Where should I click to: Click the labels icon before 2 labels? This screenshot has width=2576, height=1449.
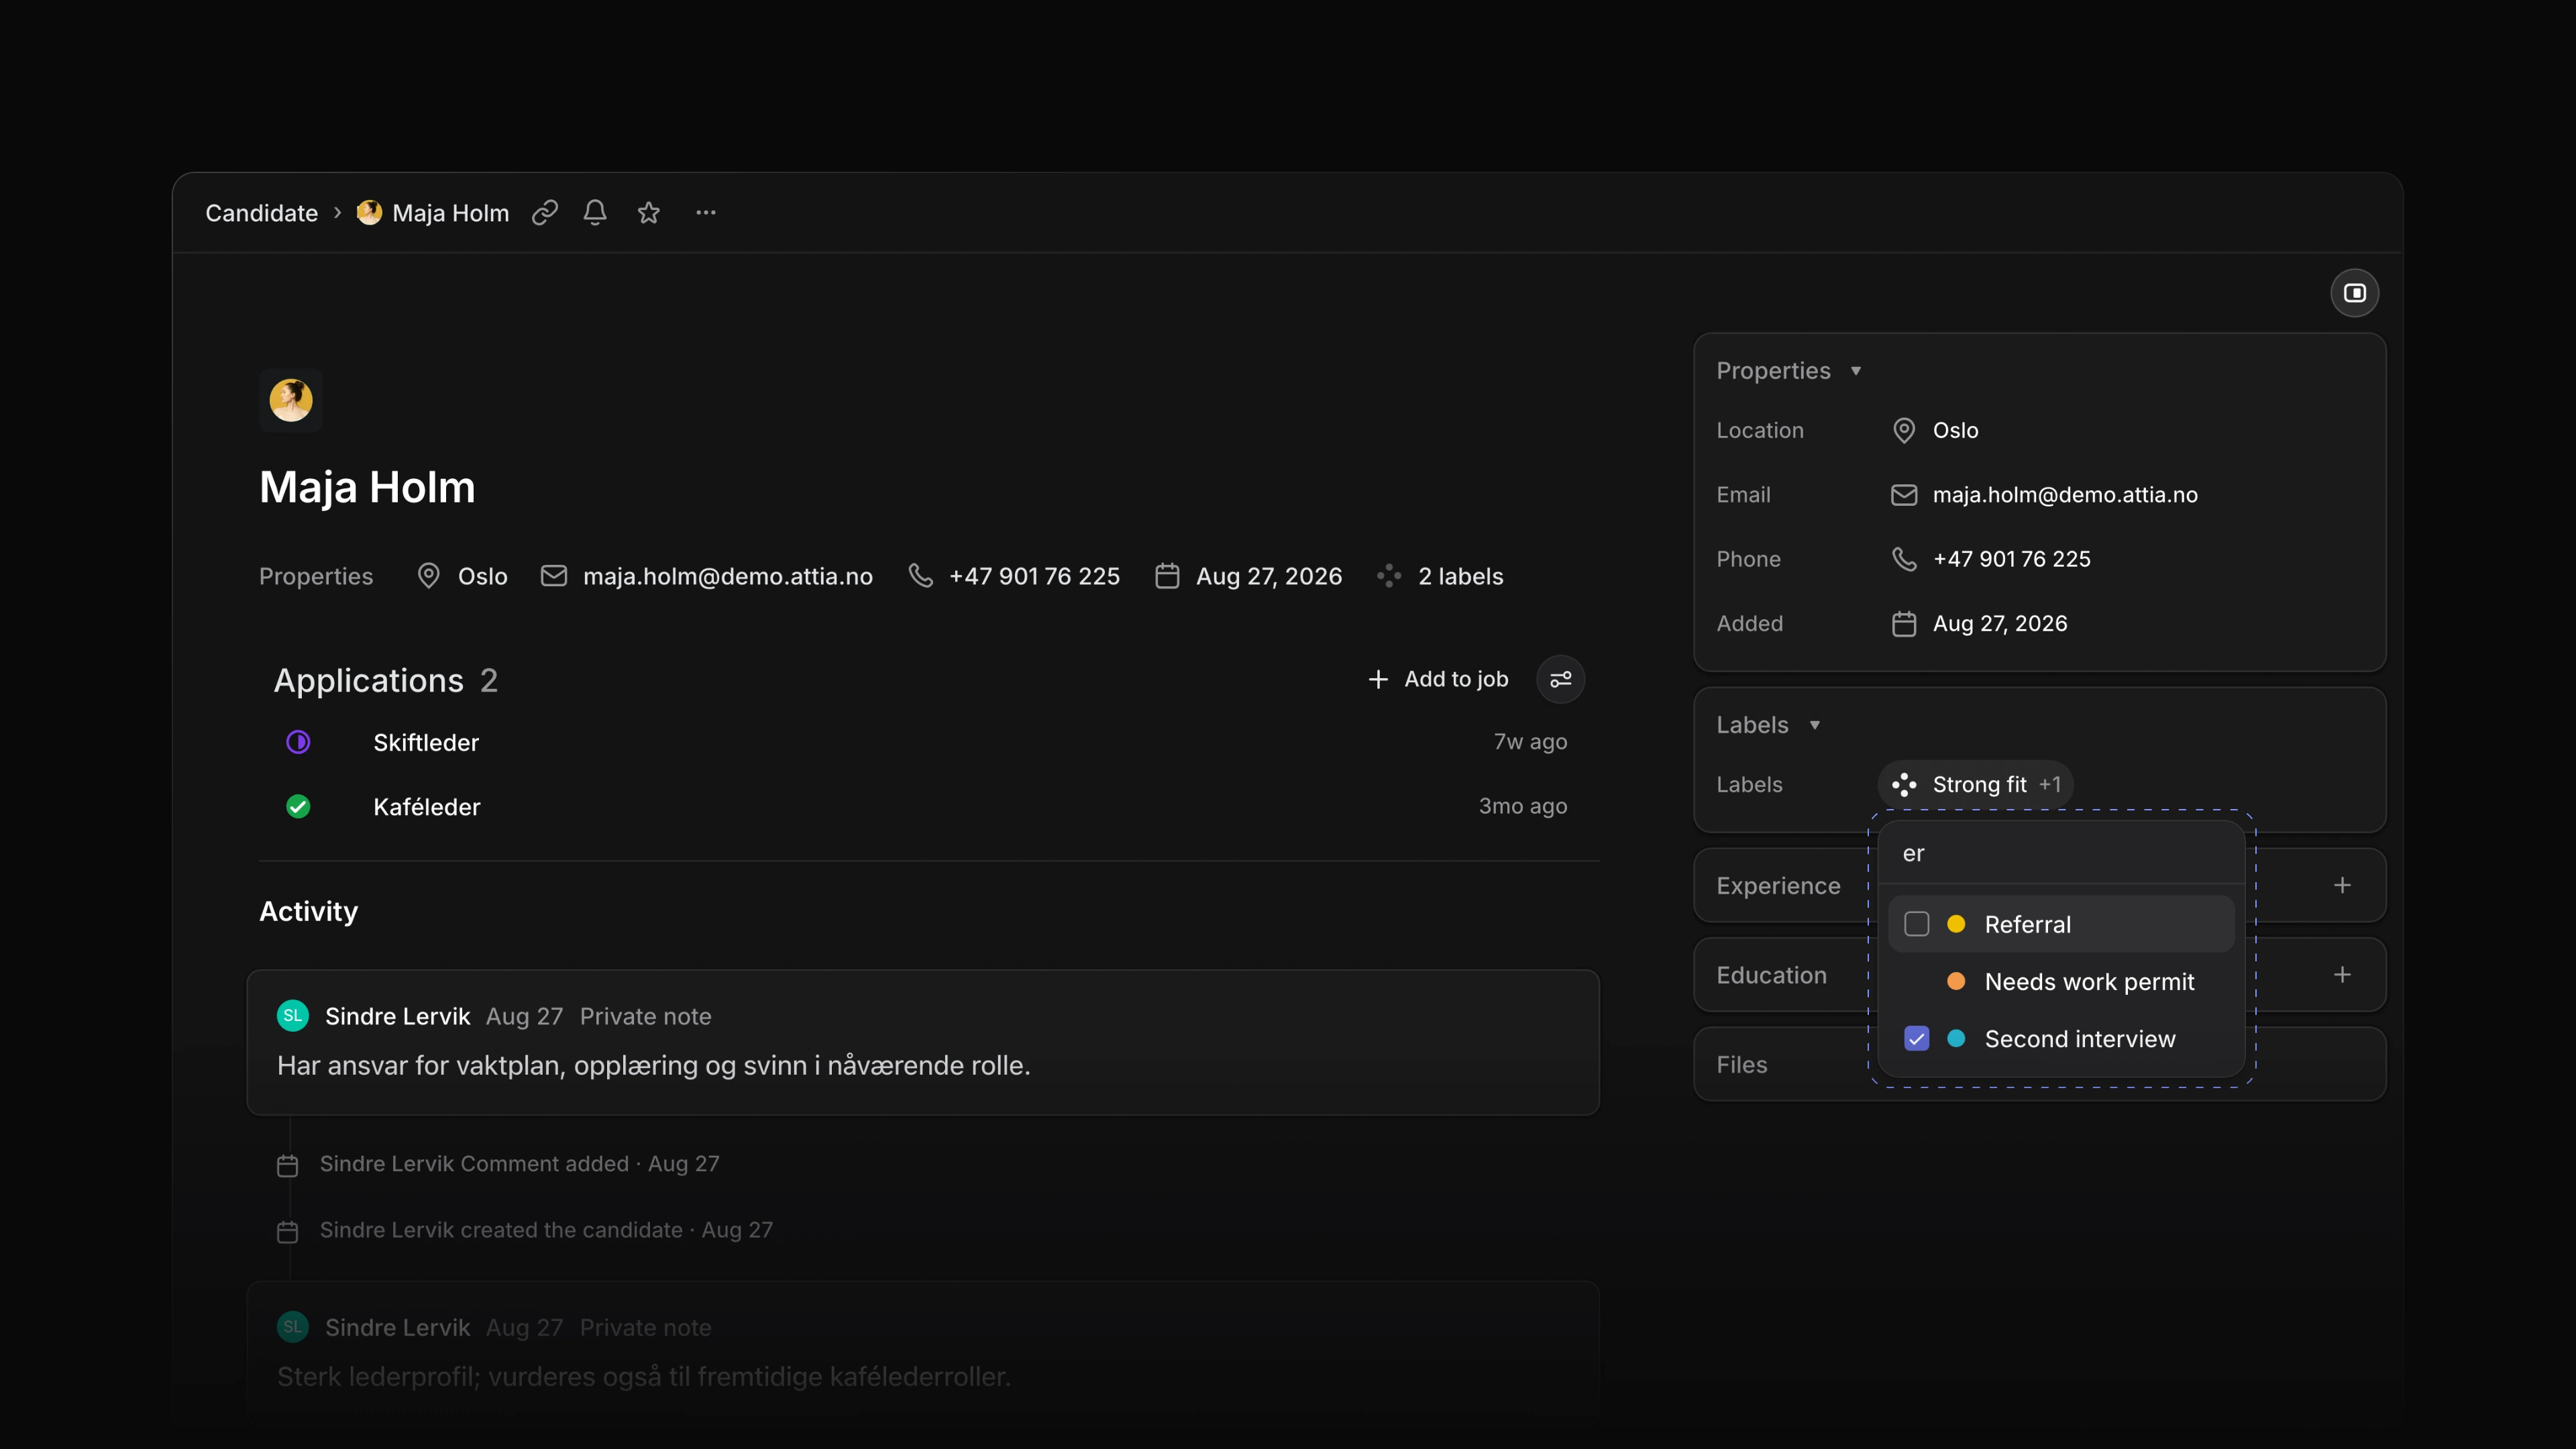point(1389,576)
